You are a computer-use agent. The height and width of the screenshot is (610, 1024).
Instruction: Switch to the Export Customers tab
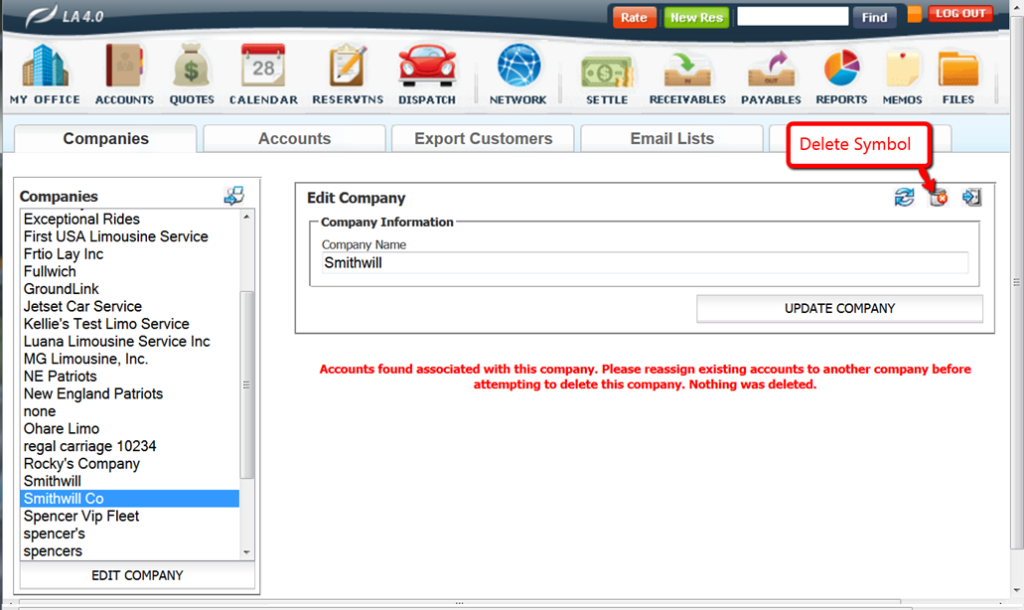coord(483,139)
